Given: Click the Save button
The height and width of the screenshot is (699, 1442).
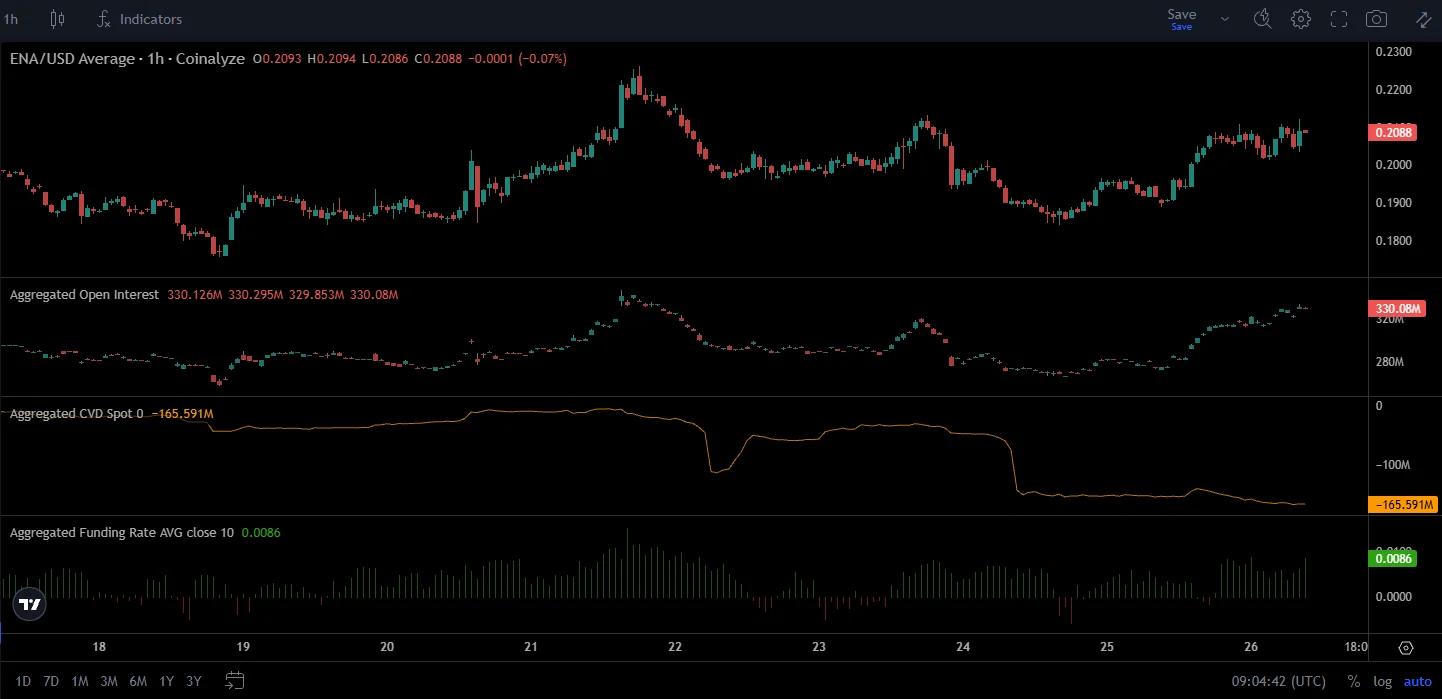Looking at the screenshot, I should [x=1181, y=18].
